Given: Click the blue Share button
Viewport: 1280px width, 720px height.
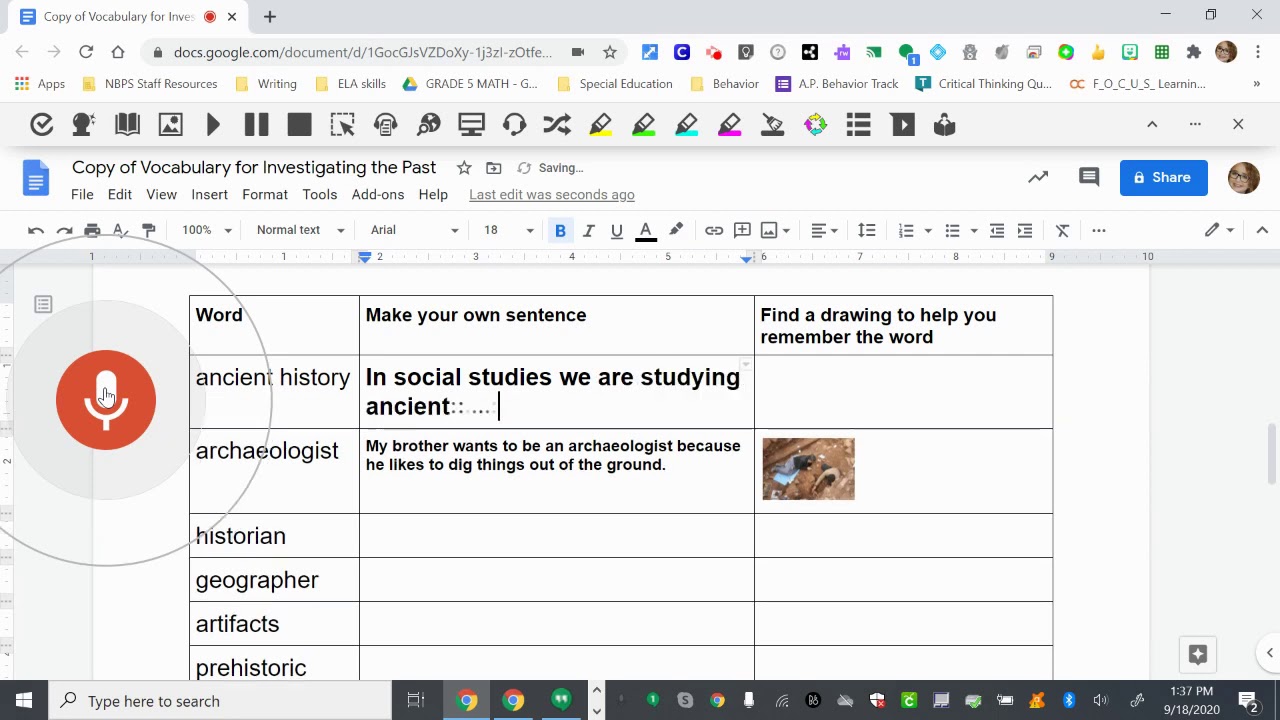Looking at the screenshot, I should [1163, 177].
